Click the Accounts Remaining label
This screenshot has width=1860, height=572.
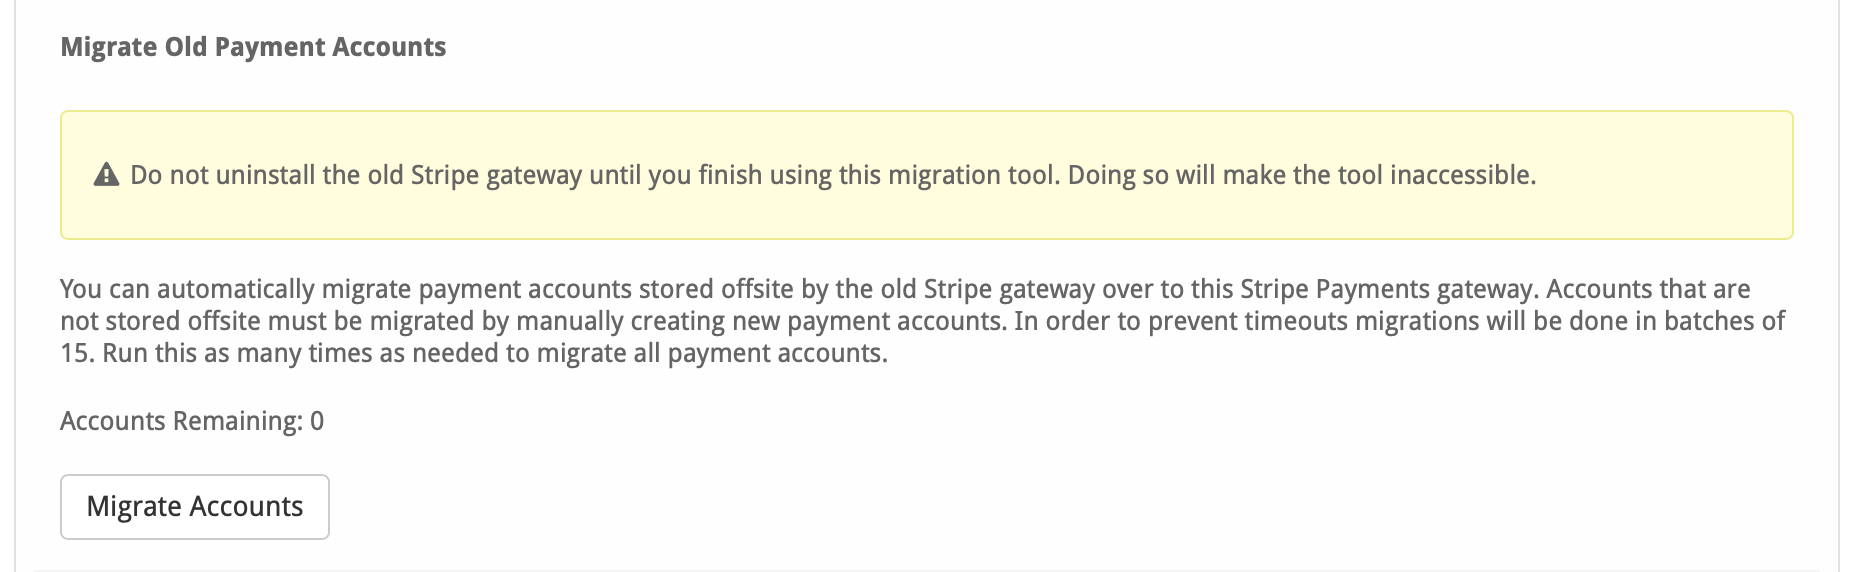[x=181, y=421]
